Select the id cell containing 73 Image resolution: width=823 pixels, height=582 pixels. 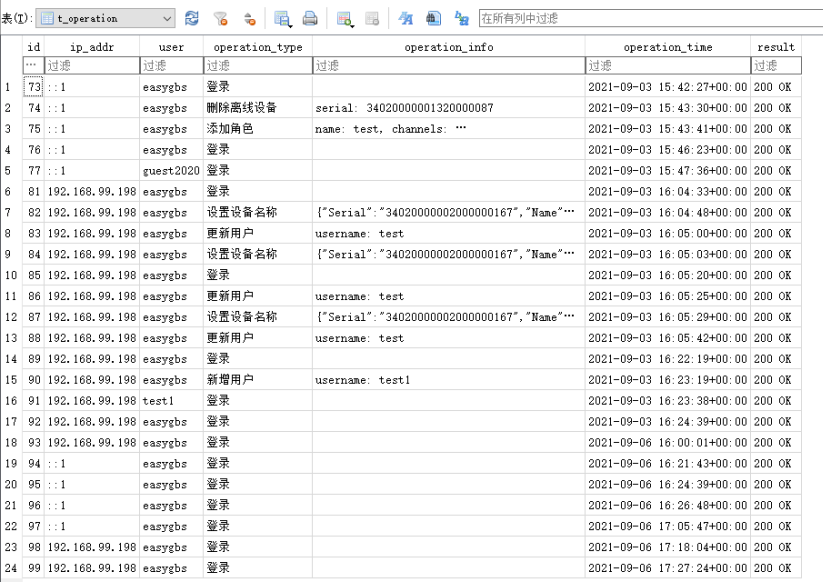pos(34,87)
